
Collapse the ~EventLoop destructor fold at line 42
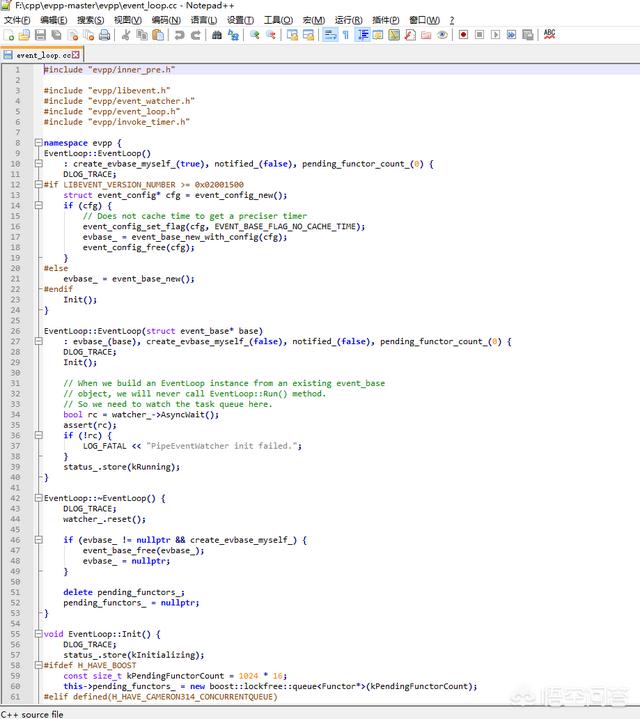39,498
